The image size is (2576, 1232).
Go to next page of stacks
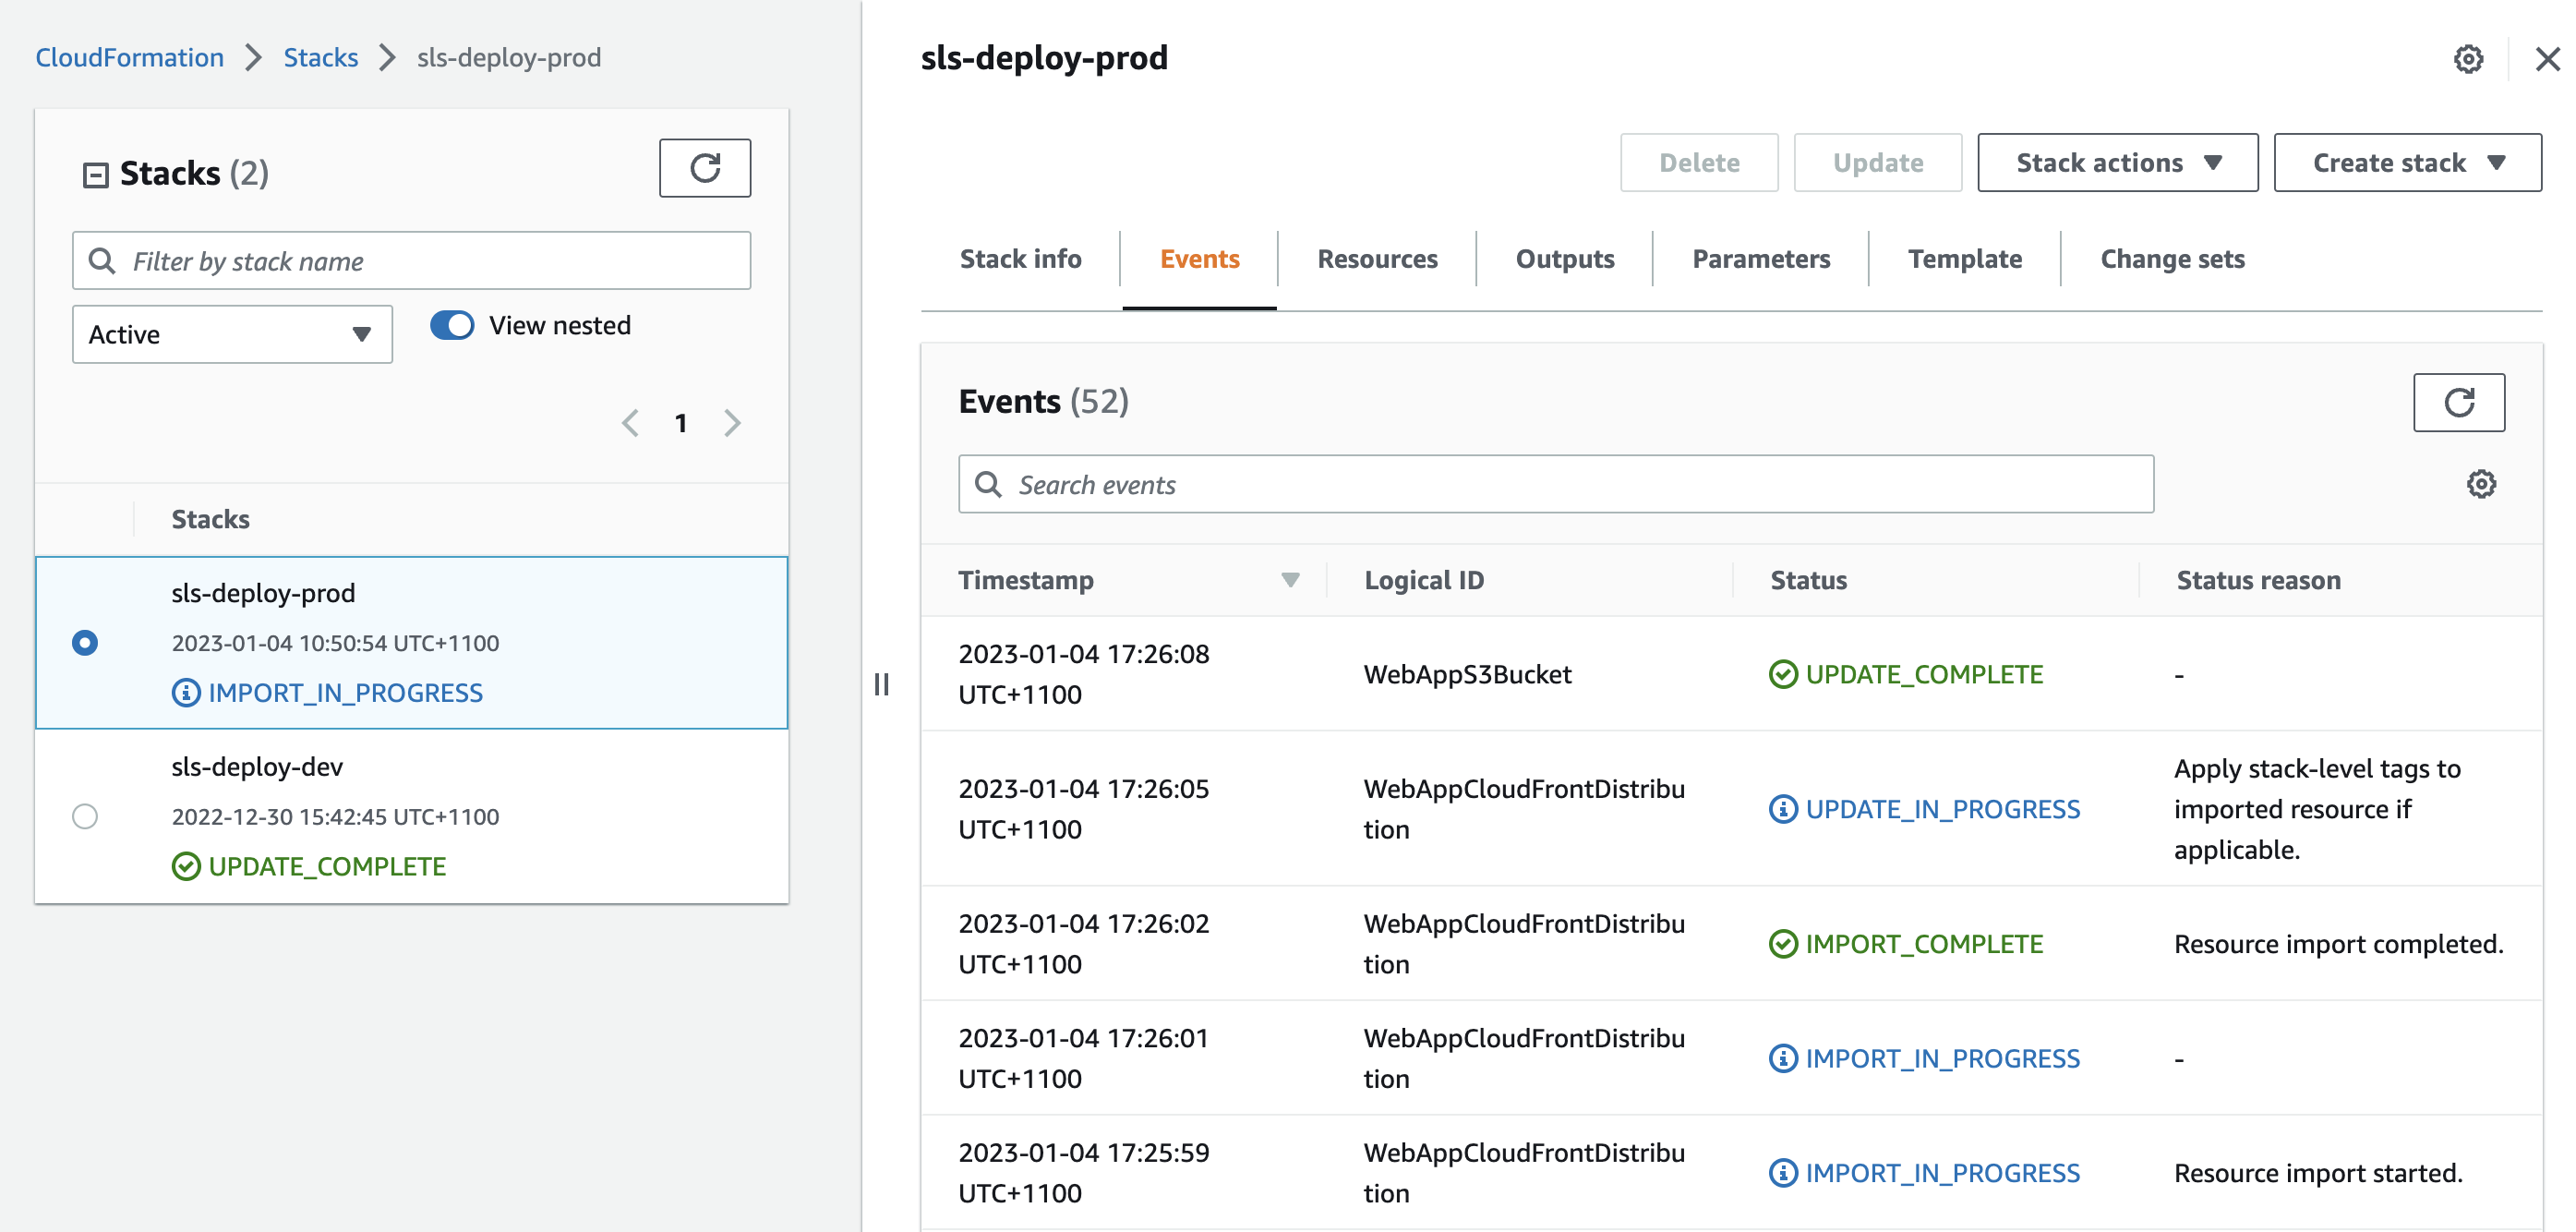point(732,423)
